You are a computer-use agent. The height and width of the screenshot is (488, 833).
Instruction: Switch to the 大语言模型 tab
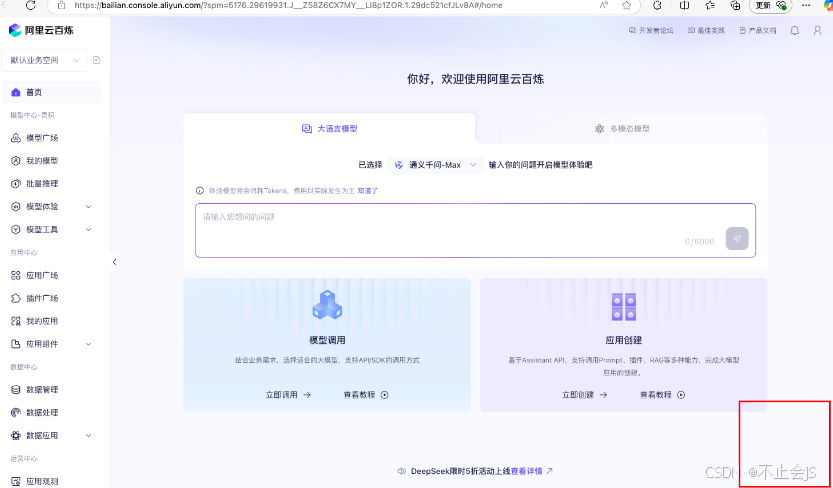click(x=329, y=129)
